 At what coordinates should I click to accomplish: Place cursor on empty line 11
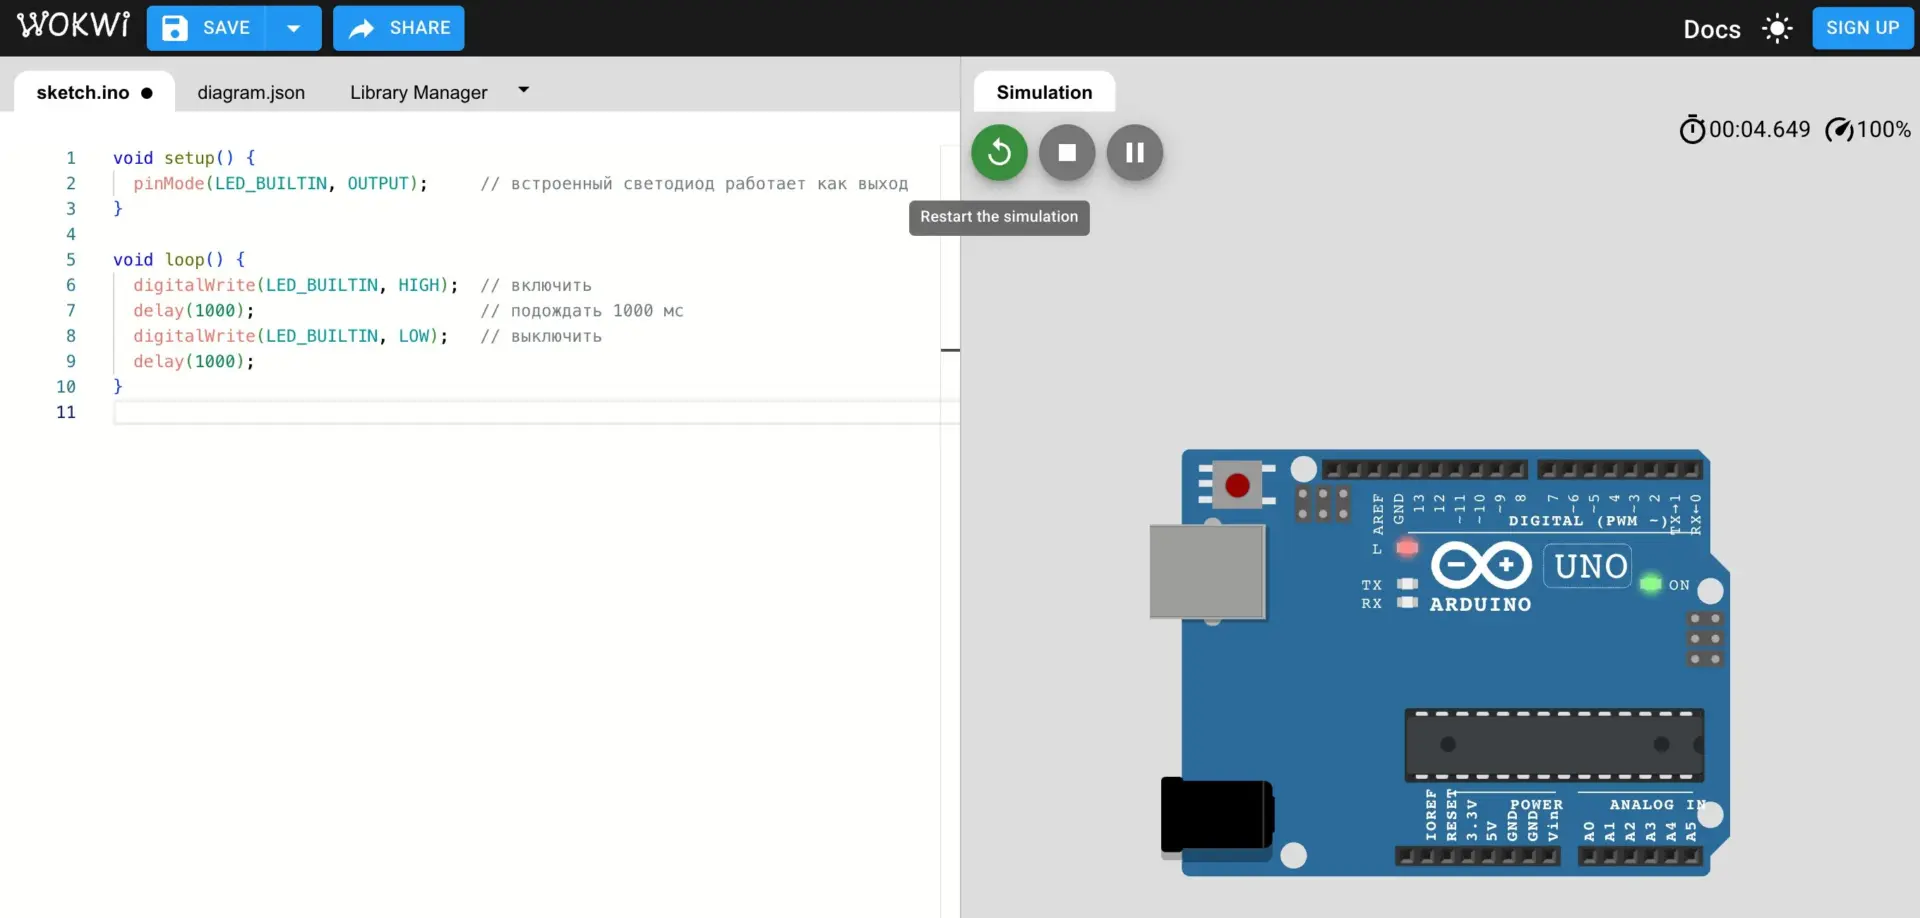(x=536, y=412)
